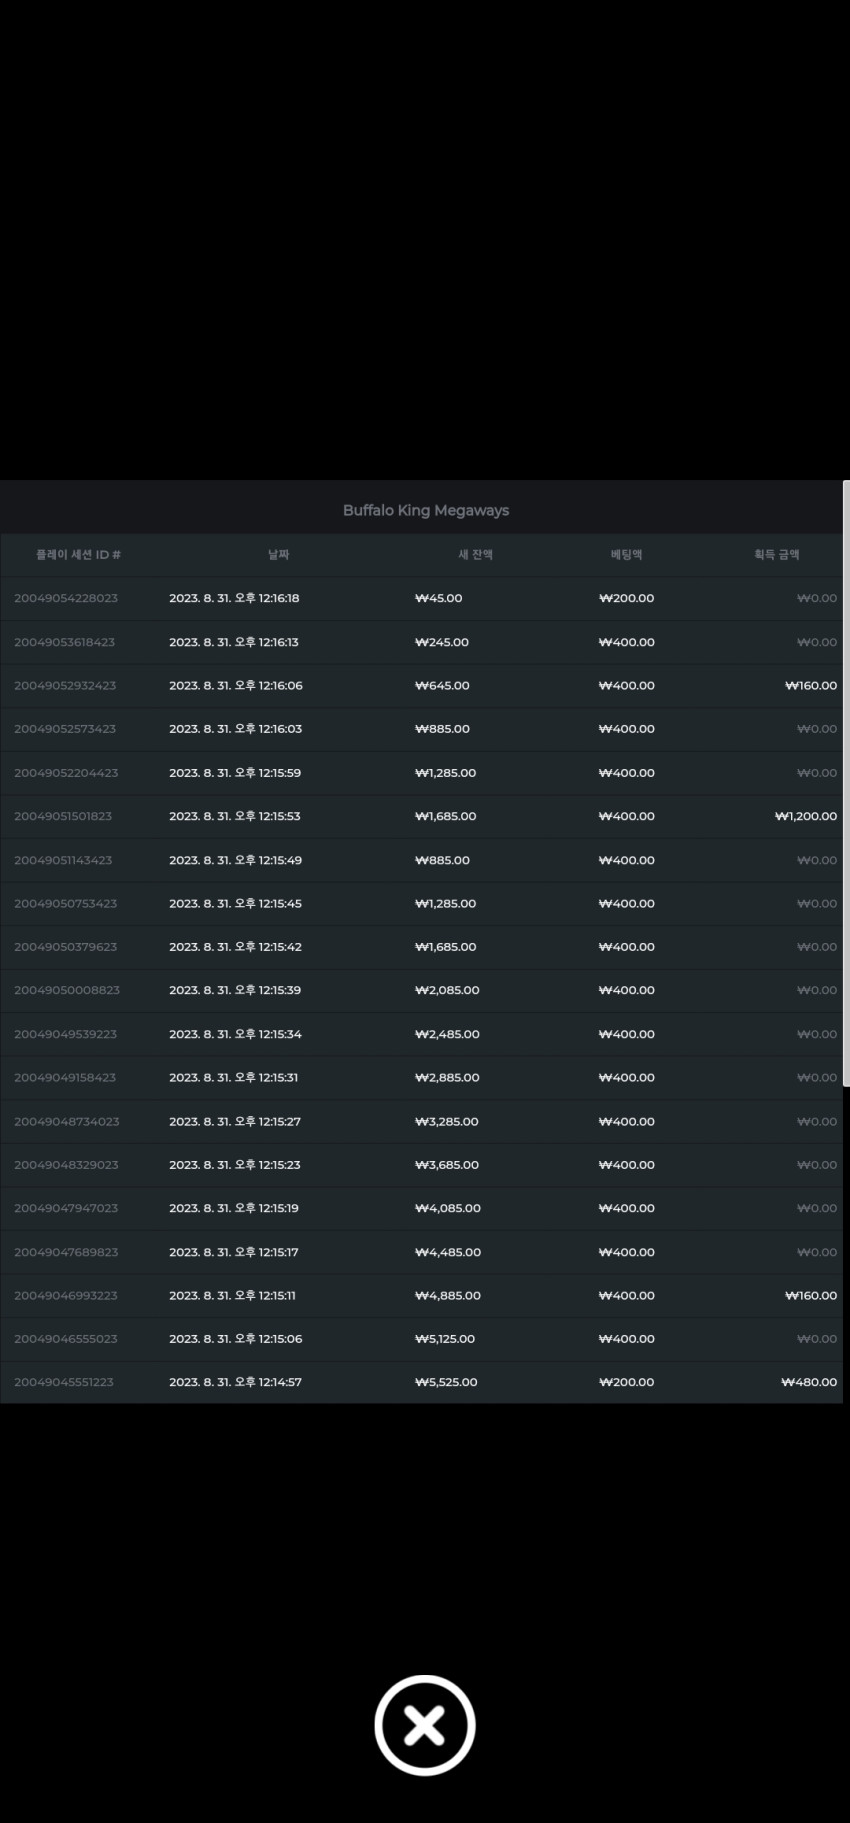Click the 베팅액 column header
The image size is (850, 1823).
626,554
